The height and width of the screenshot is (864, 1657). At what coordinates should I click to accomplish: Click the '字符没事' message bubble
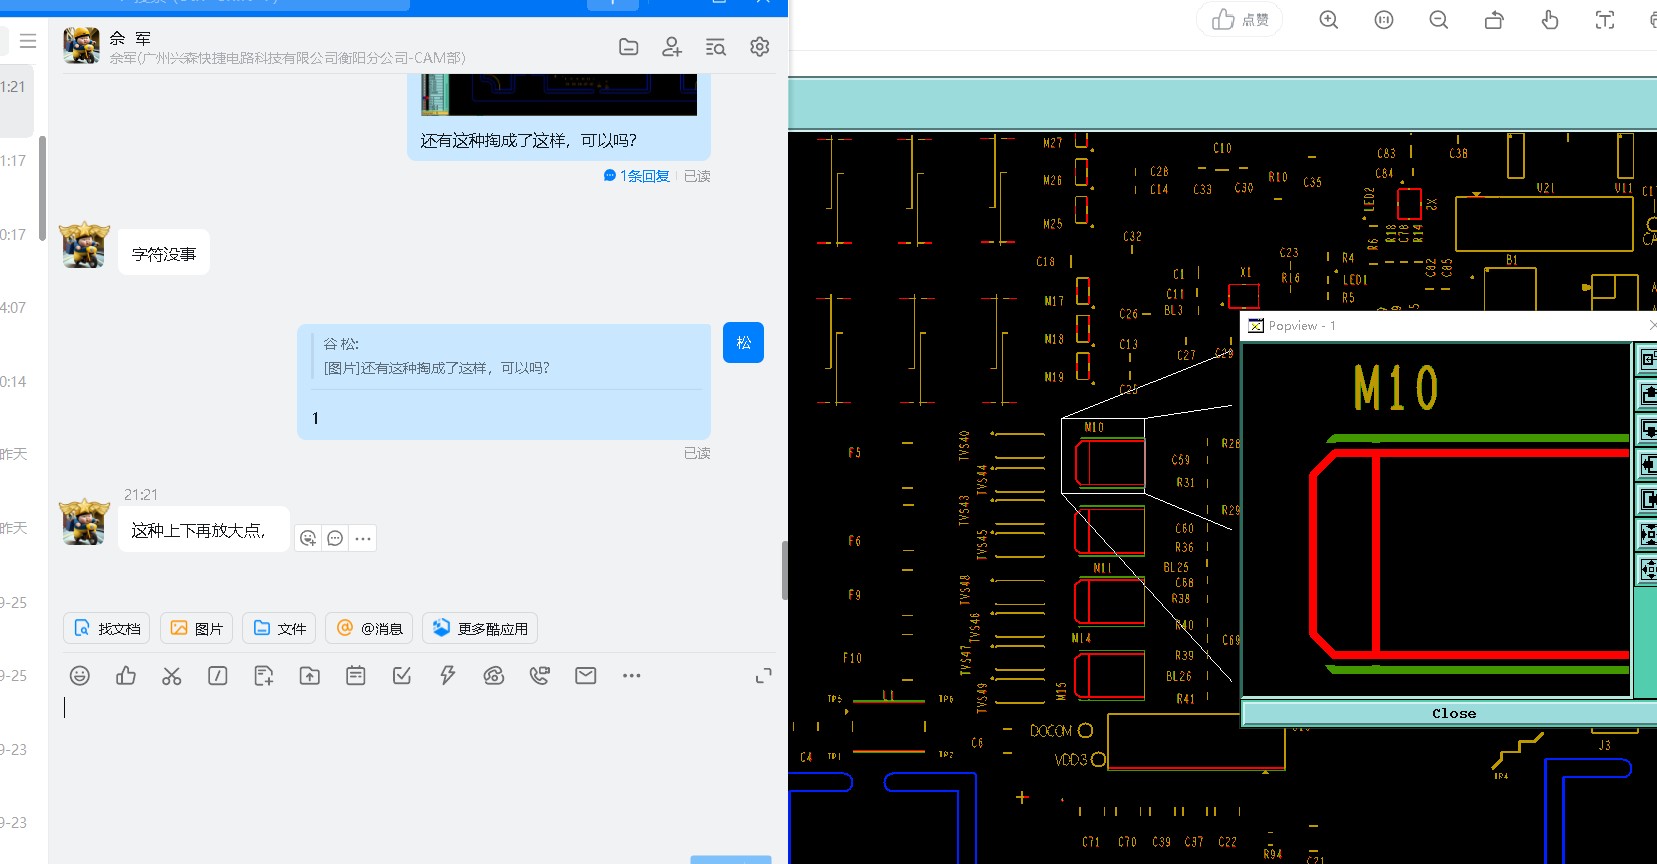click(x=164, y=254)
